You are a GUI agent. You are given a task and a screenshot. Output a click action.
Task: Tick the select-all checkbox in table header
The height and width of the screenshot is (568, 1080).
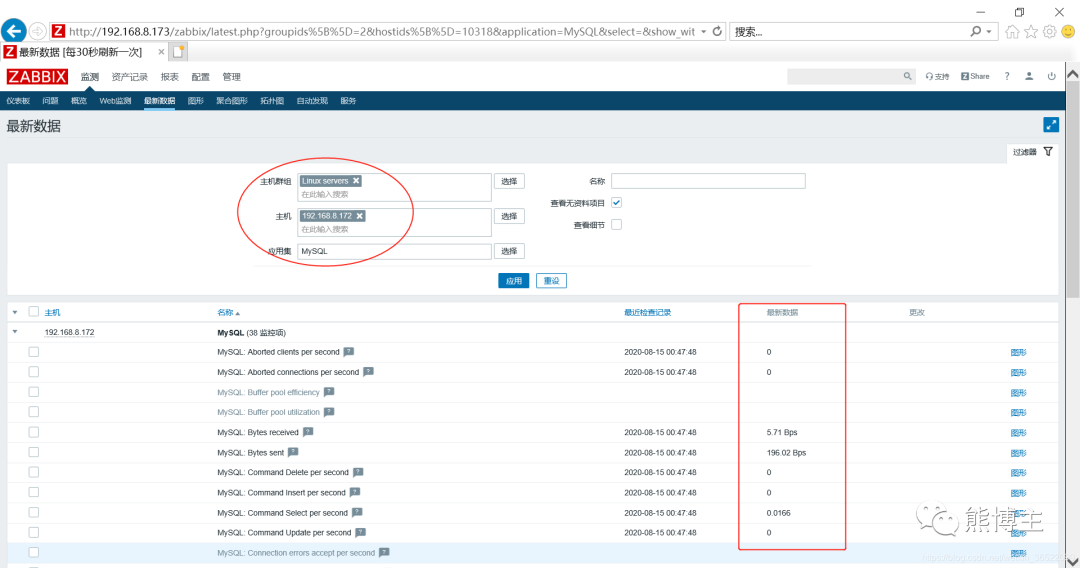coord(33,312)
